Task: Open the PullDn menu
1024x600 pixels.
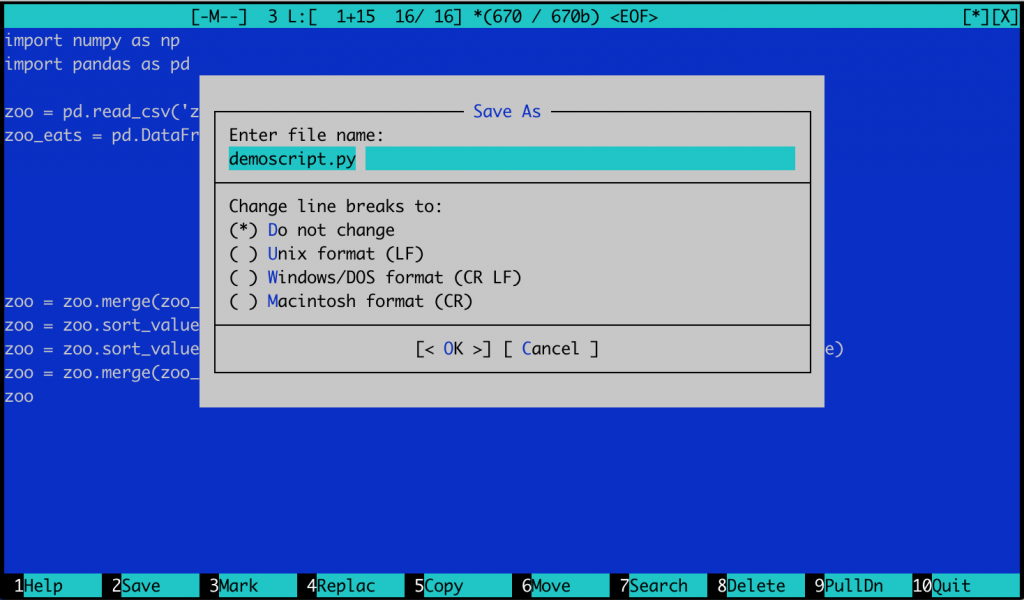Action: tap(854, 586)
